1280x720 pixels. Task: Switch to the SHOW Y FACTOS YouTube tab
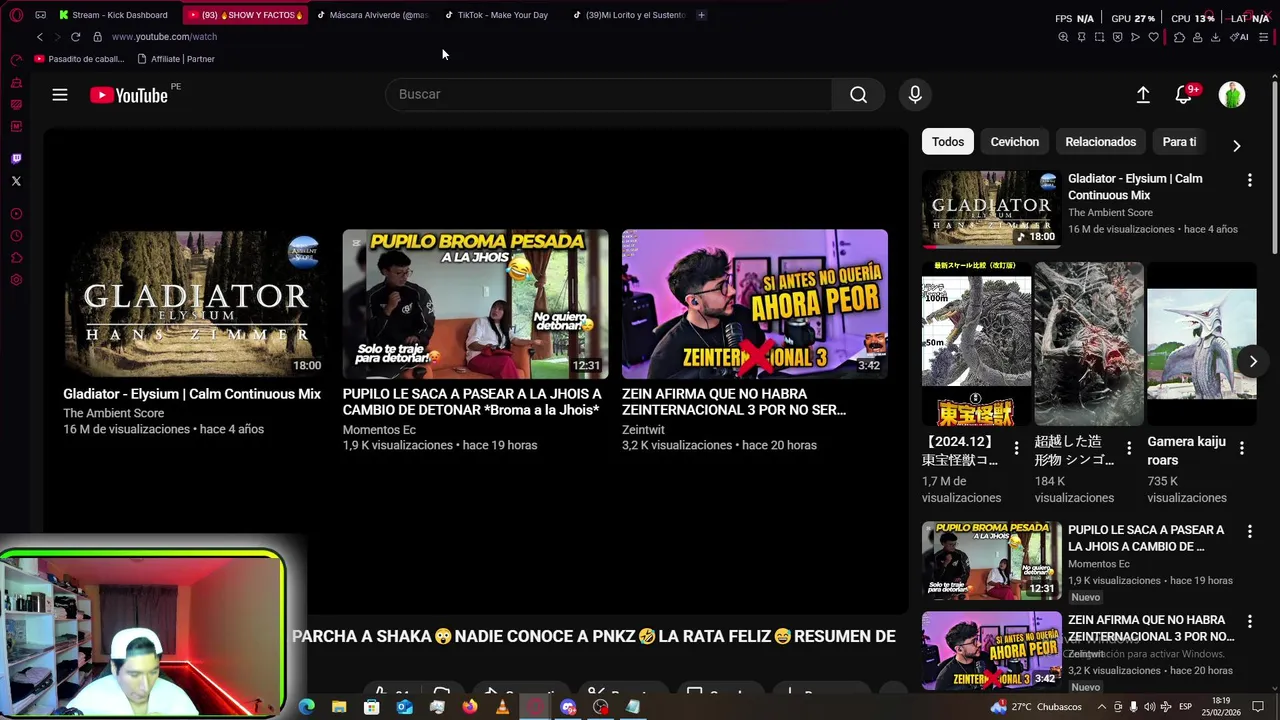point(245,15)
